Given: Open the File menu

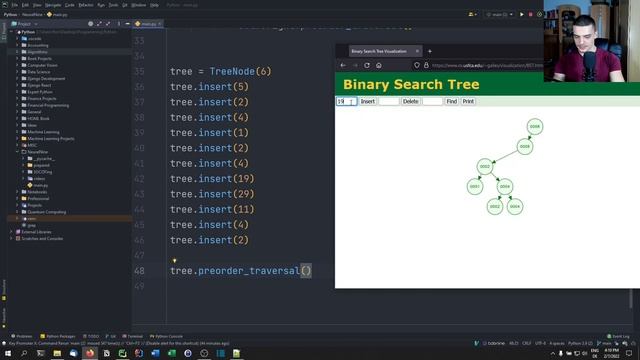Looking at the screenshot, I should 15,5.
